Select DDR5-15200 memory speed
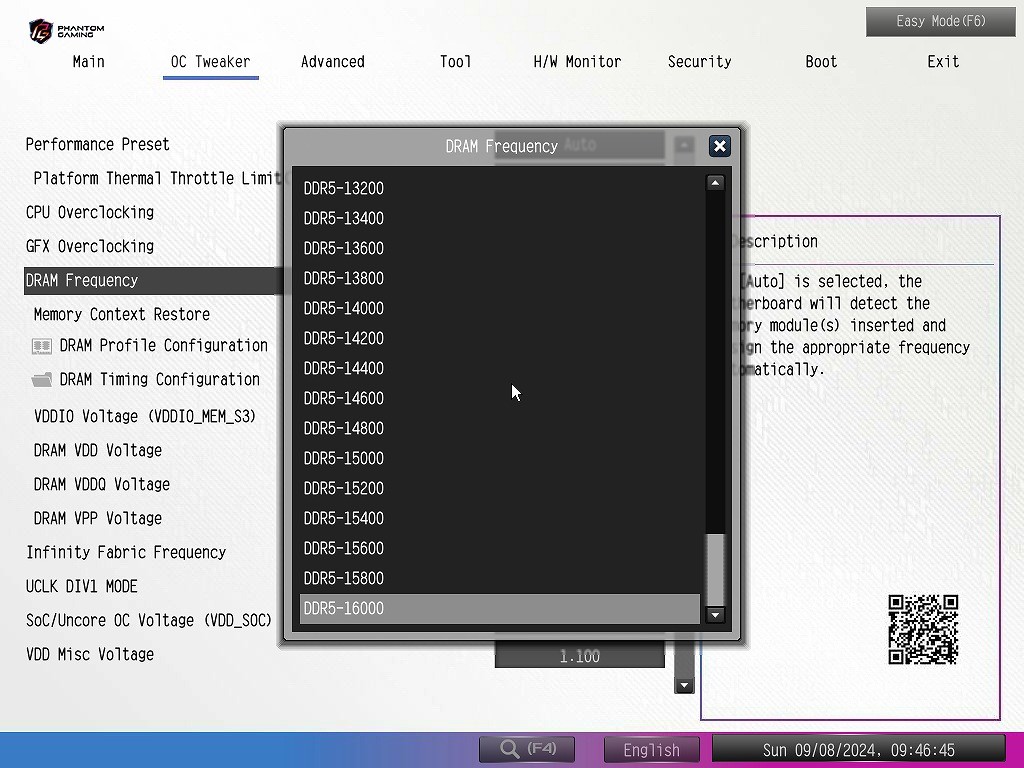 [499, 488]
